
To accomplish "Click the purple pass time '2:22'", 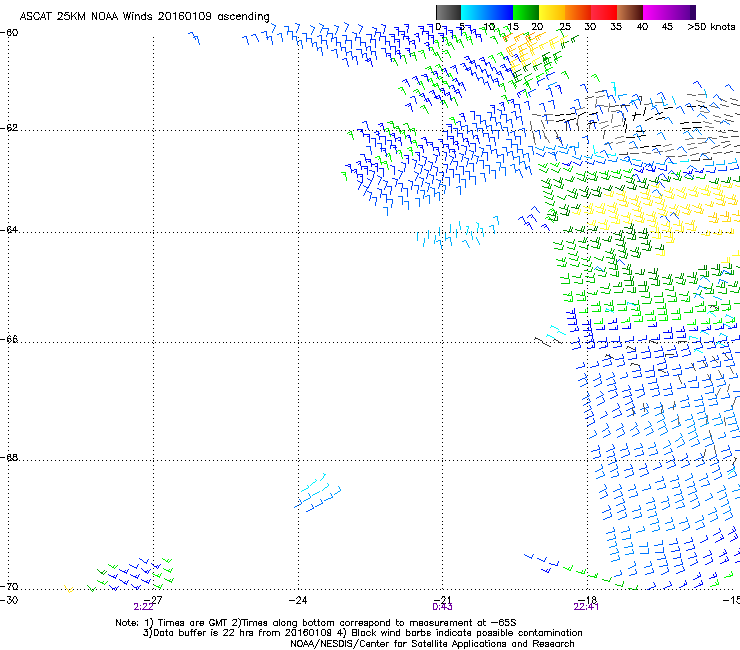I will point(143,607).
